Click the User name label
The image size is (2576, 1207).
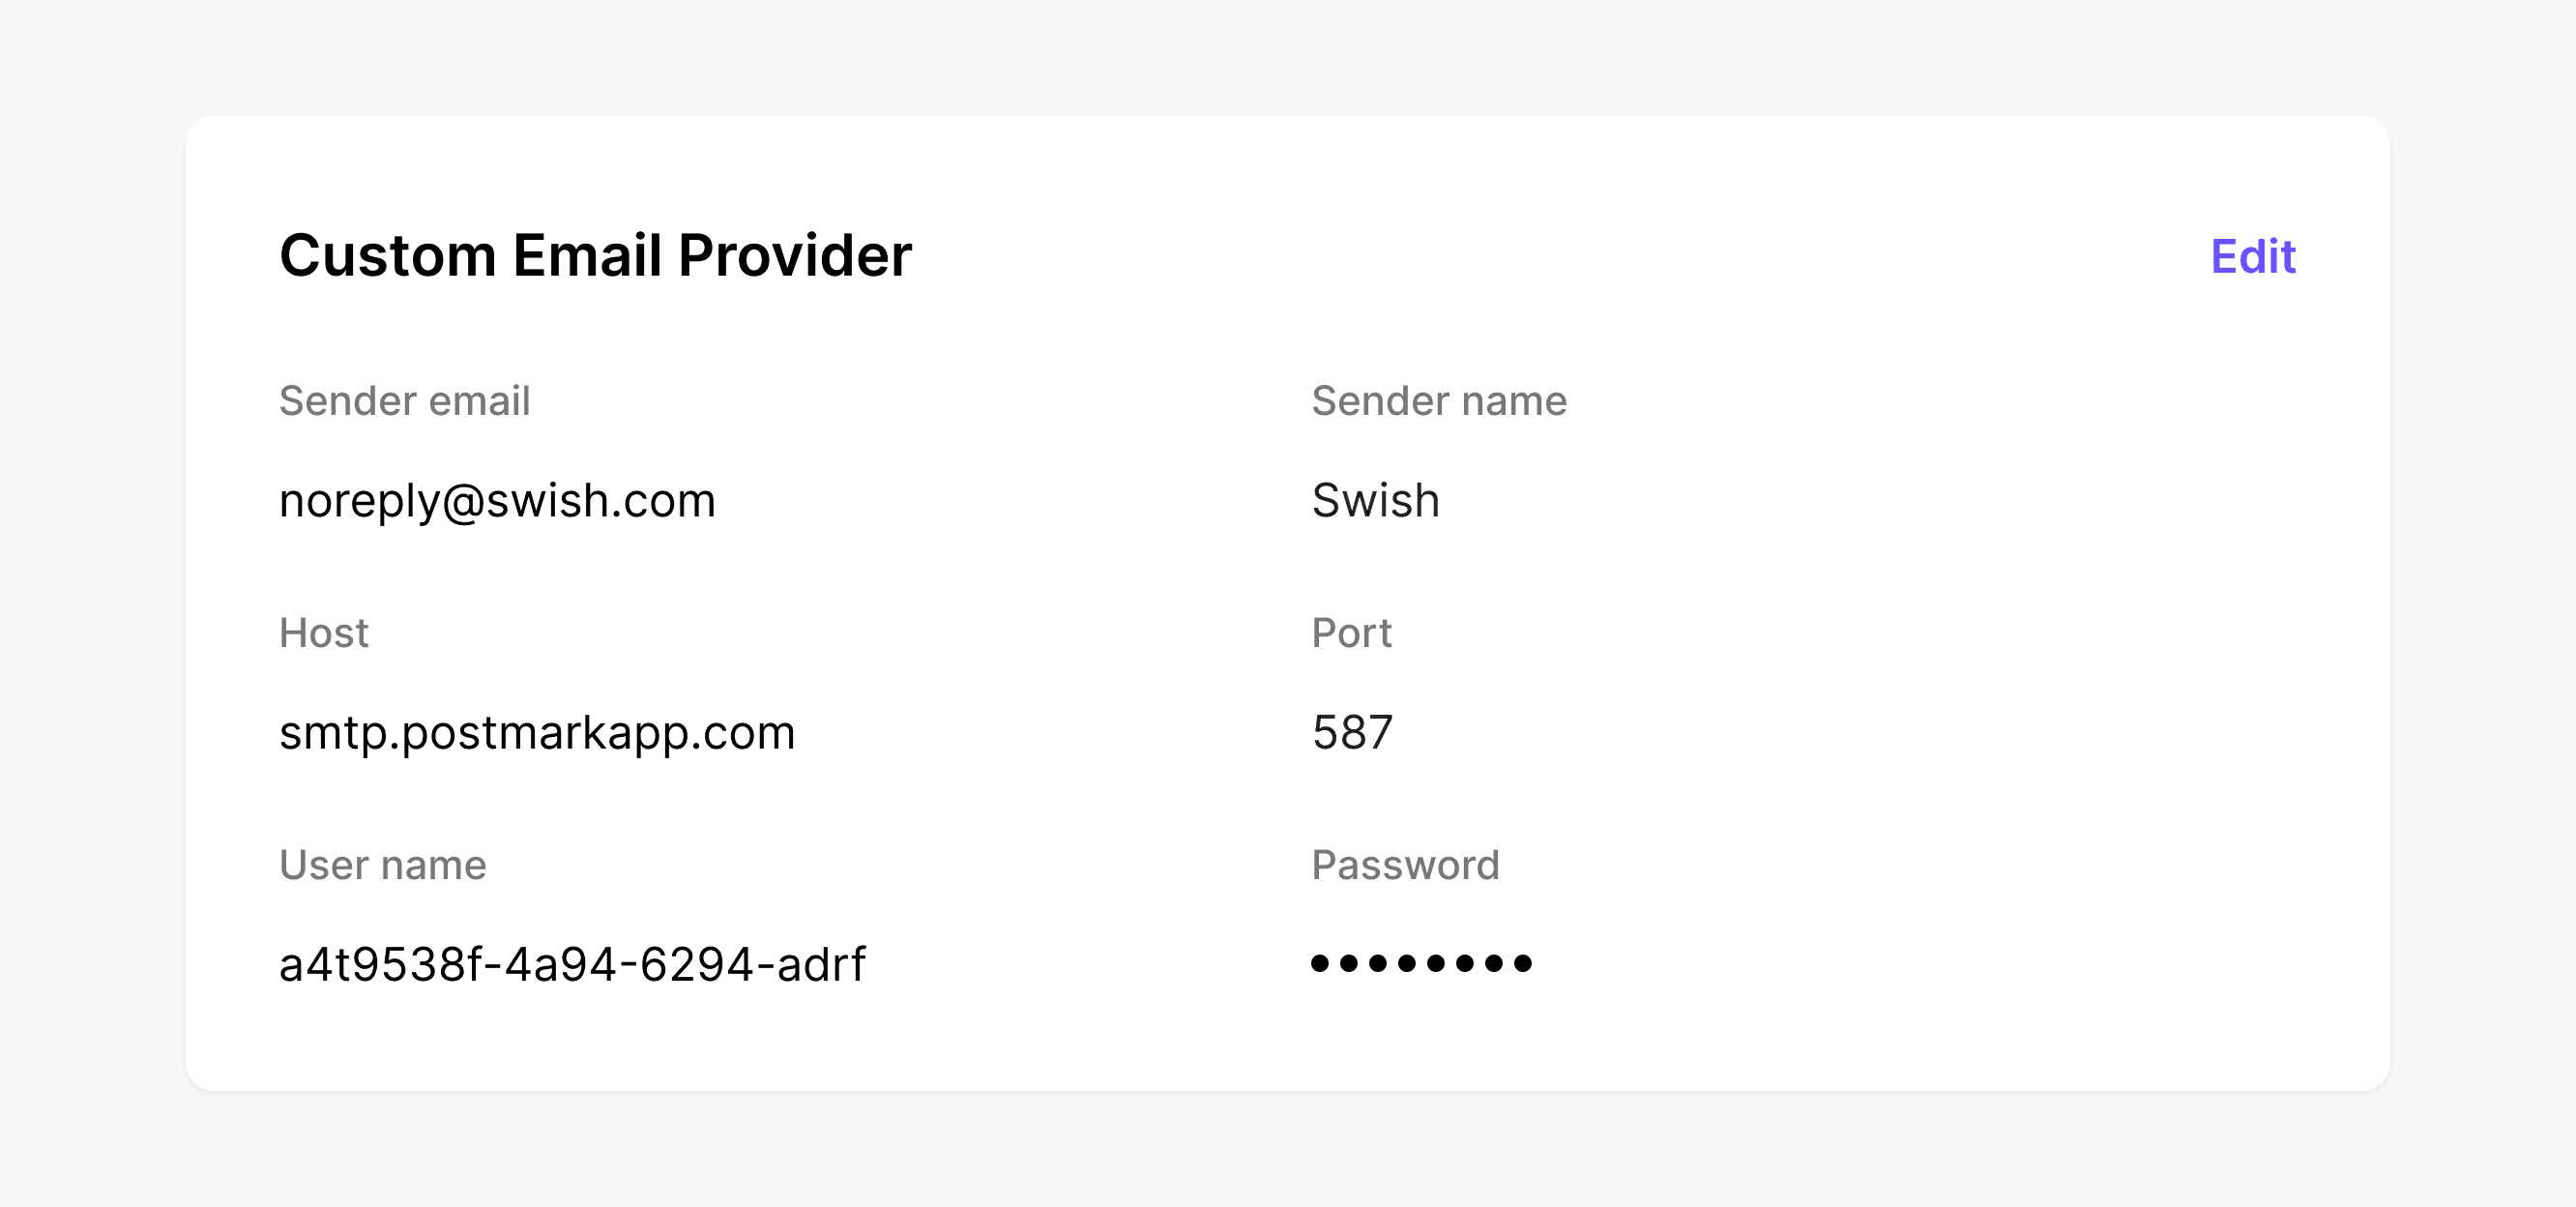(x=383, y=865)
